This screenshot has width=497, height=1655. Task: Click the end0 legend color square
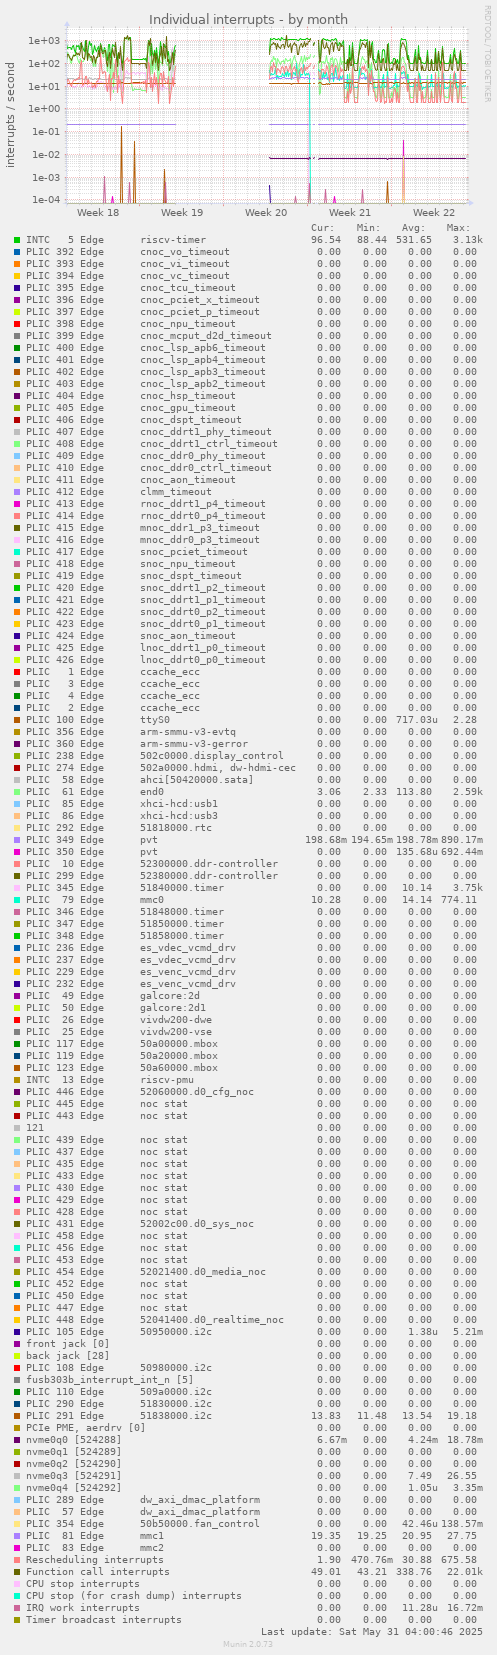coord(17,792)
